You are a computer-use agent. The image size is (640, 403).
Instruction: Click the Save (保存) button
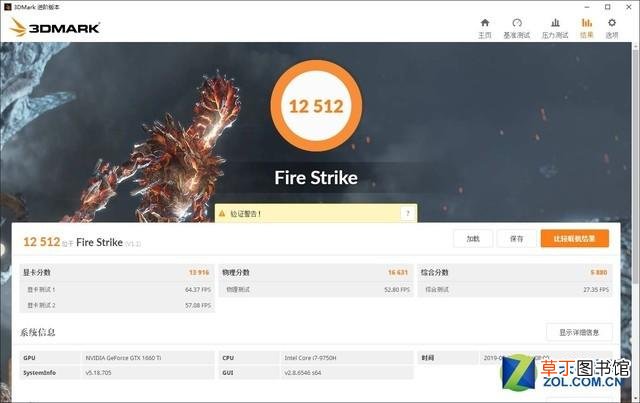(x=516, y=238)
